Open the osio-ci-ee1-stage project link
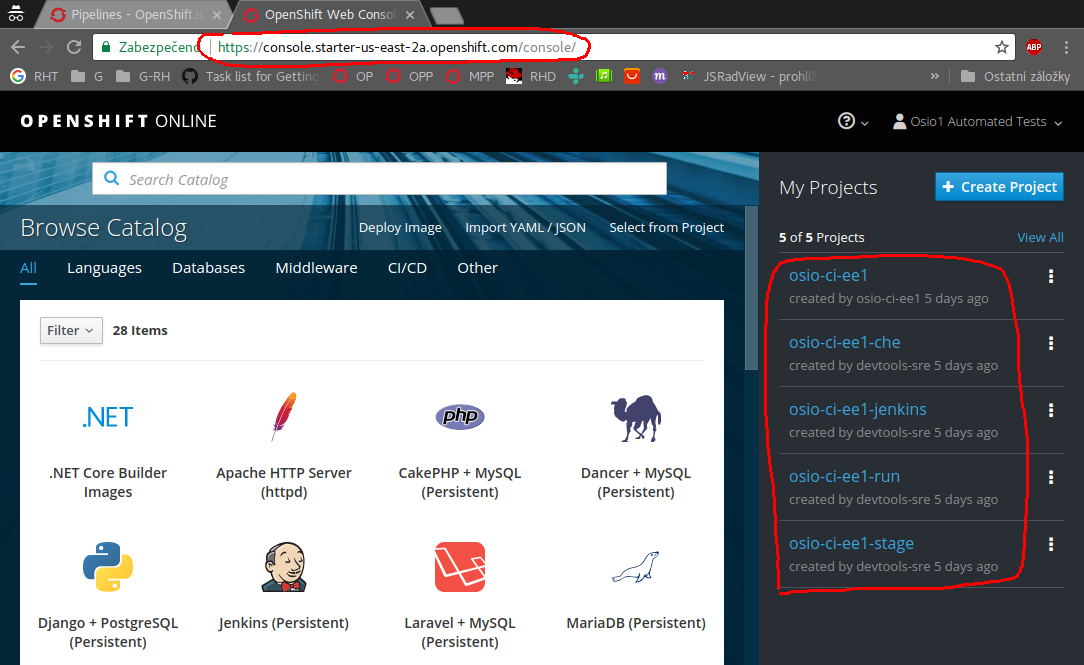This screenshot has width=1084, height=665. tap(851, 543)
